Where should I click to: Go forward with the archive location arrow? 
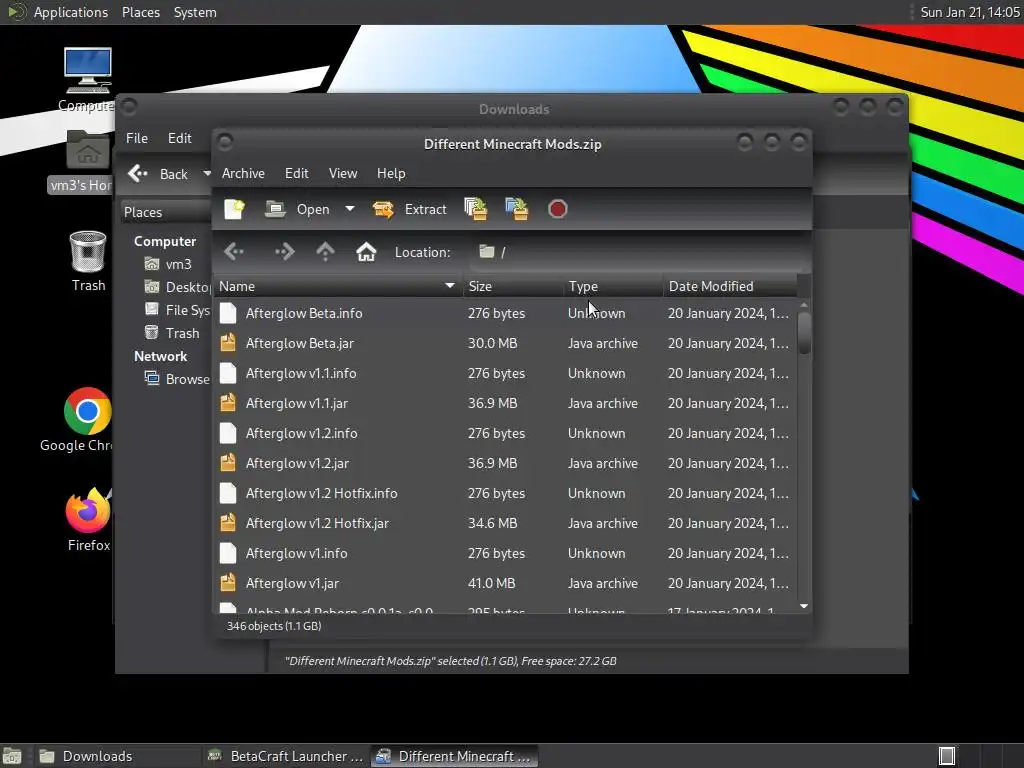284,251
